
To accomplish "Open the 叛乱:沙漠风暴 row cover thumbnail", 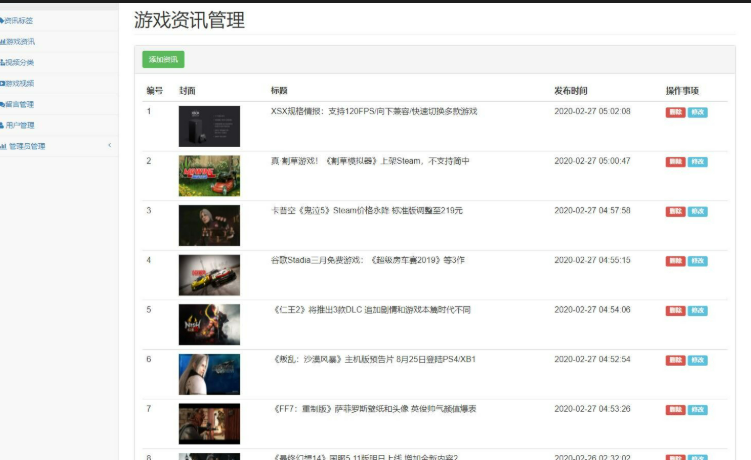I will tap(209, 374).
